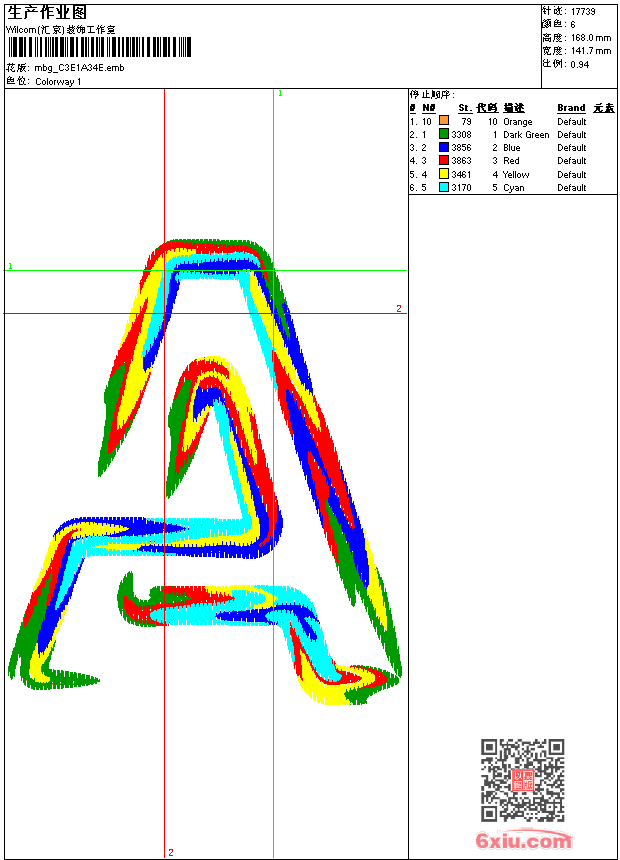Click the red stamp in QR code center
Image resolution: width=620 pixels, height=860 pixels.
click(x=523, y=781)
